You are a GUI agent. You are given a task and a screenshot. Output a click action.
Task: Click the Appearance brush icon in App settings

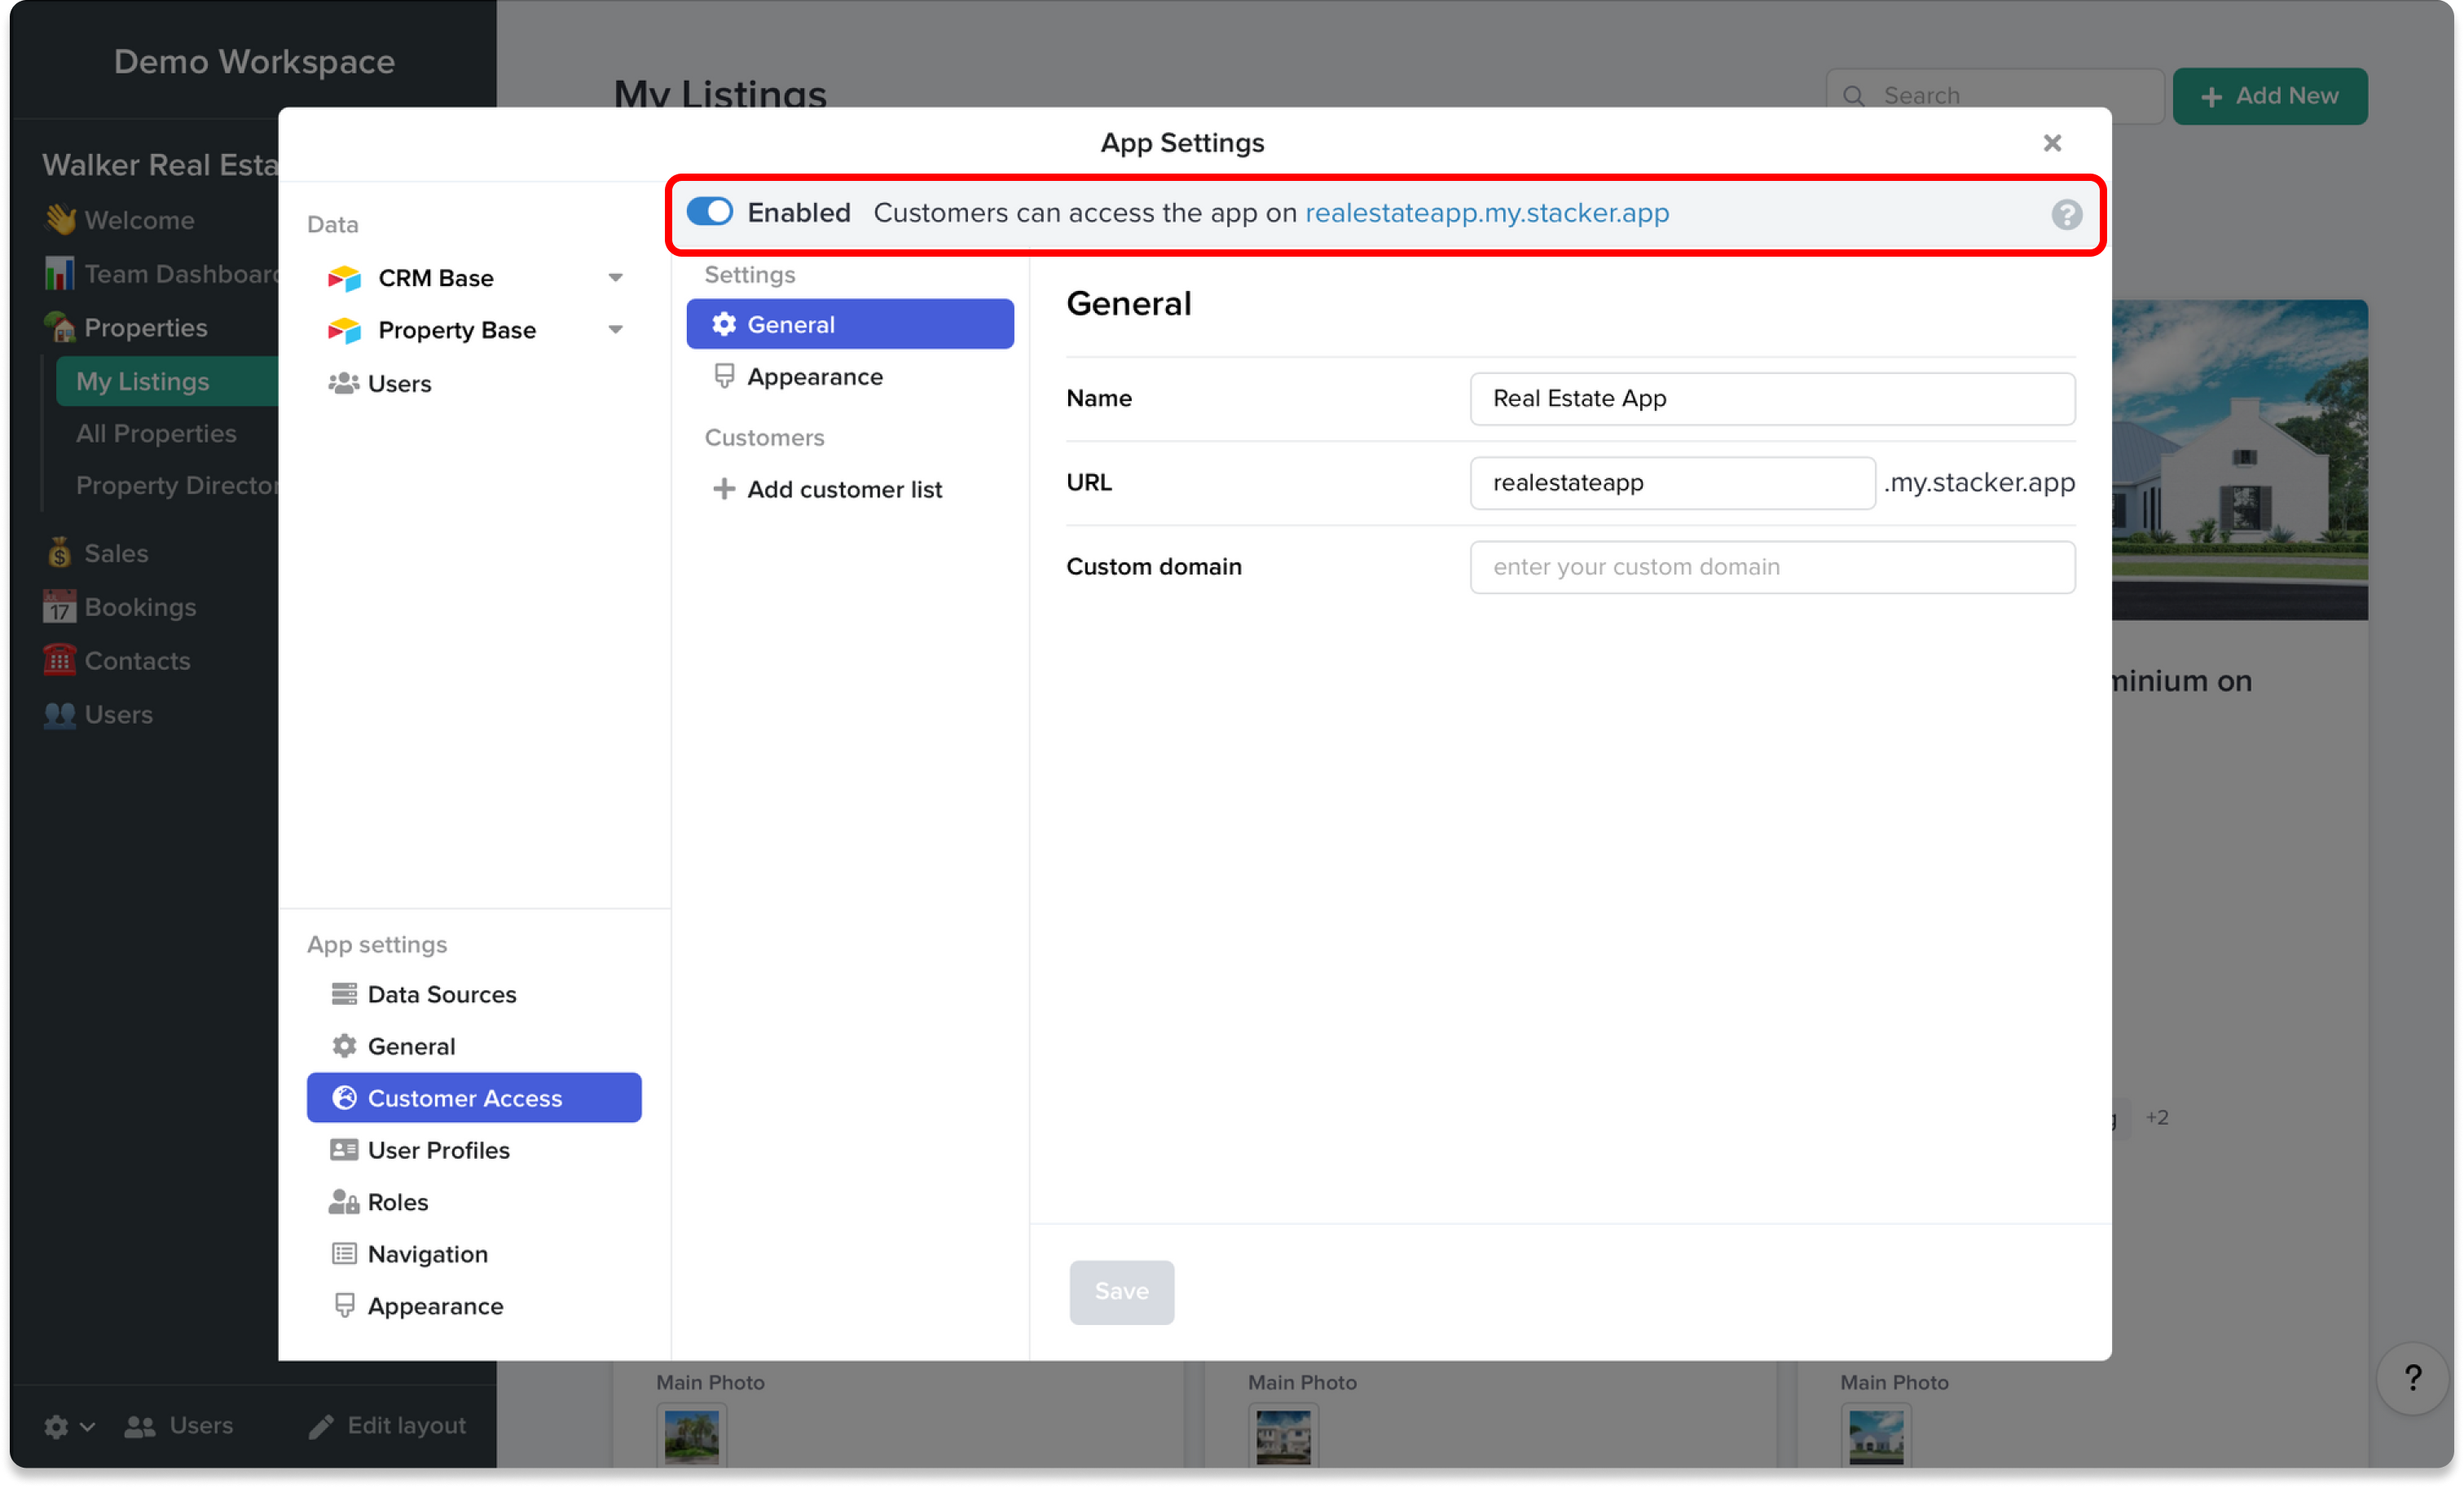click(x=344, y=1306)
